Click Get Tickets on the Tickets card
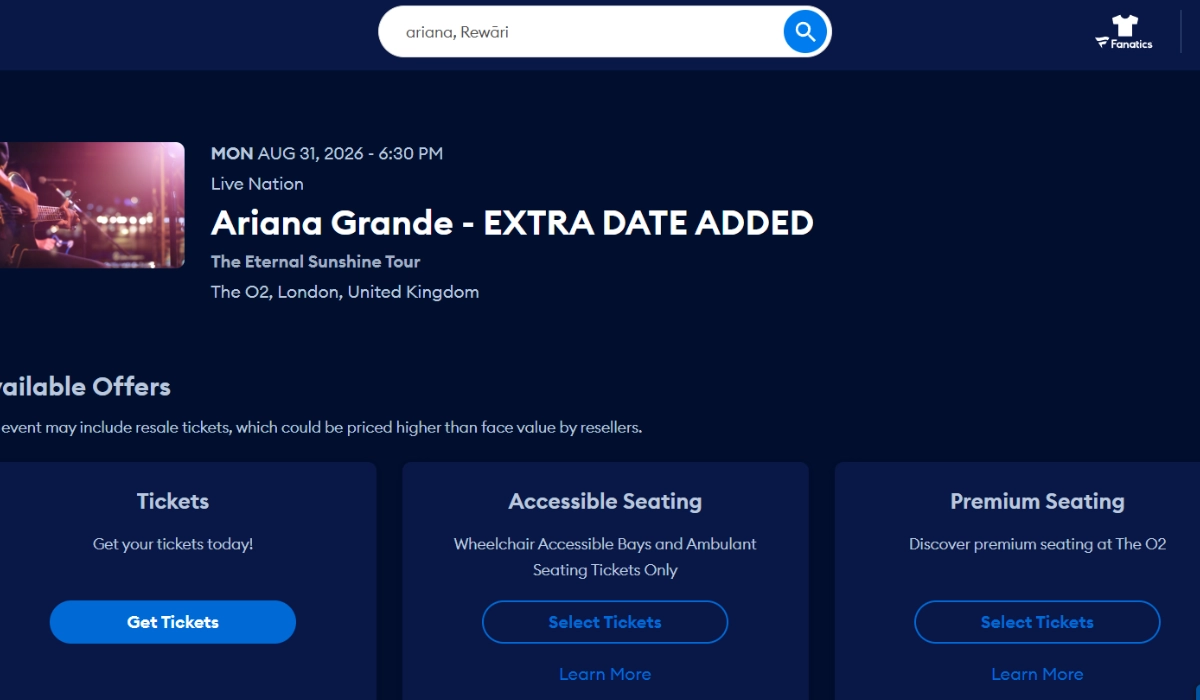Viewport: 1200px width, 700px height. (172, 621)
